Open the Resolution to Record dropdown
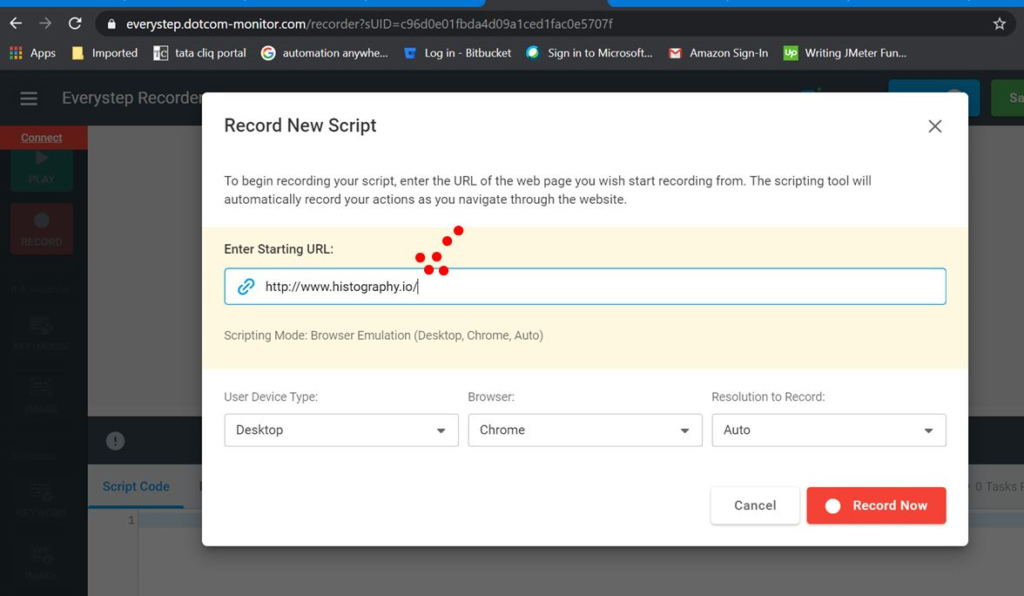The width and height of the screenshot is (1024, 596). point(828,430)
